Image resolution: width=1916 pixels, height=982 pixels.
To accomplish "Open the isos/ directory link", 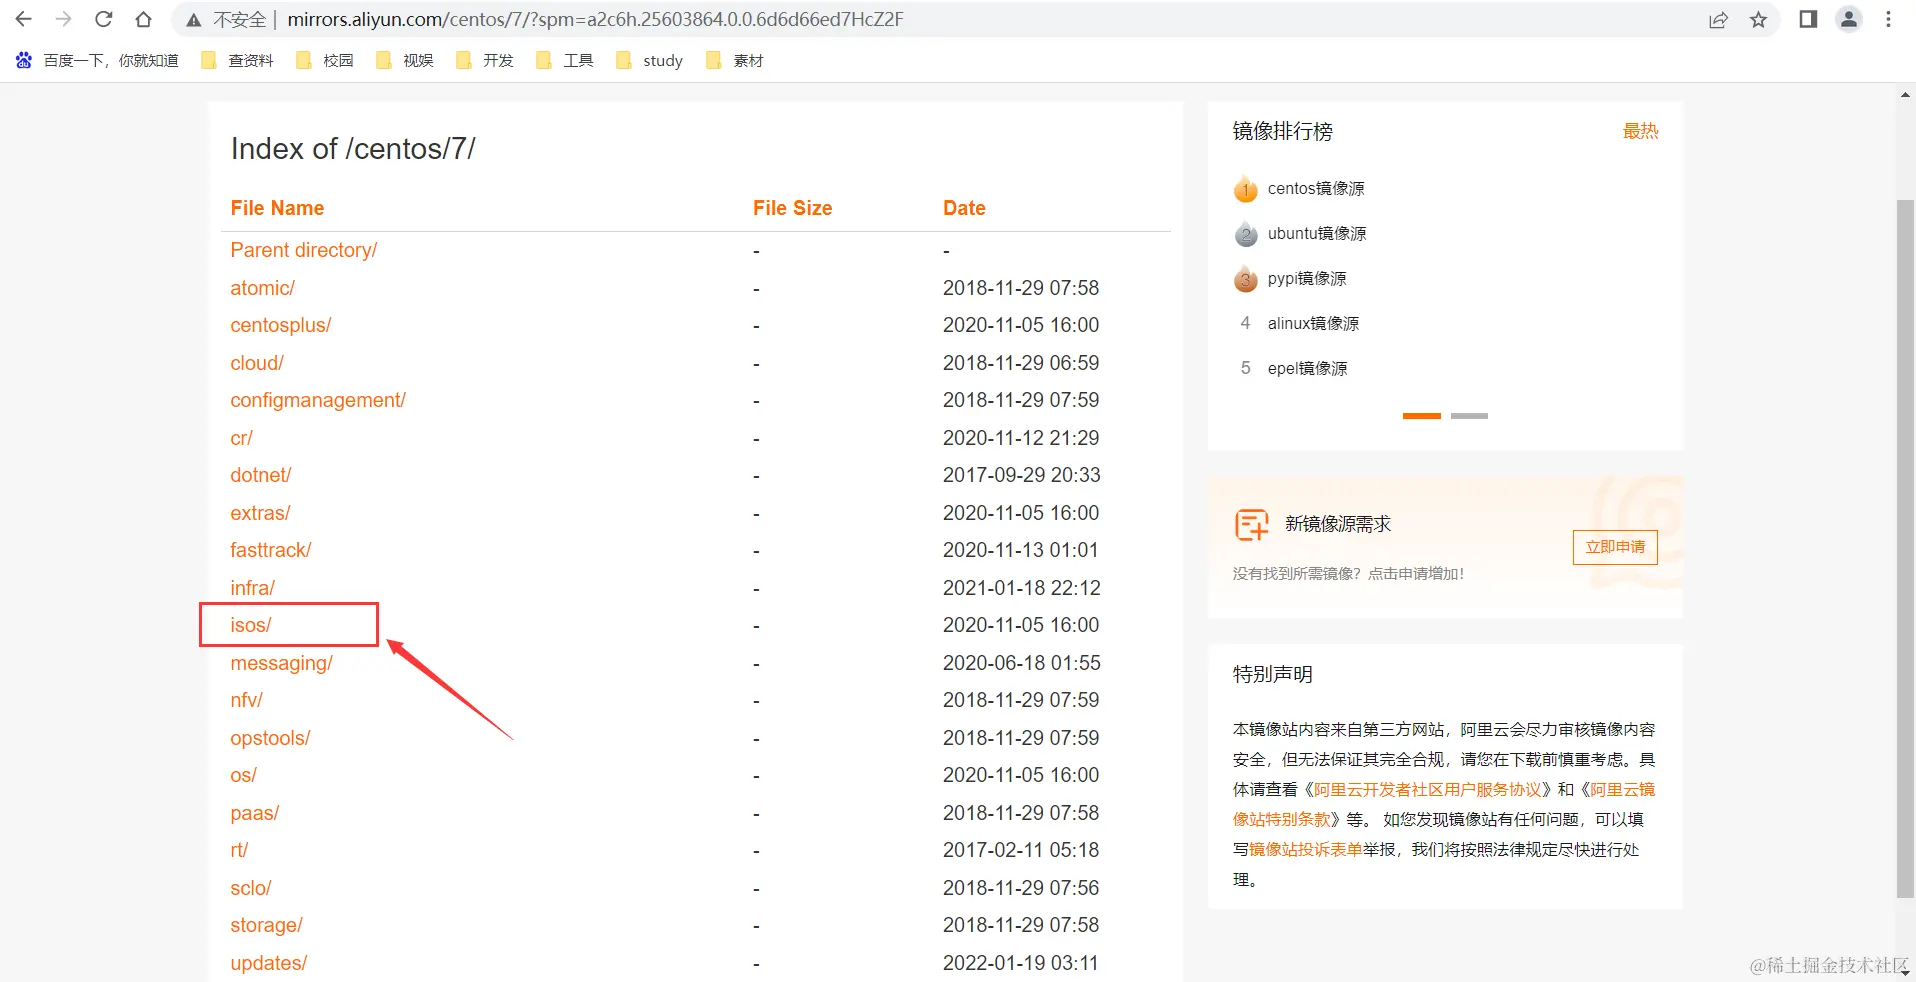I will click(250, 624).
